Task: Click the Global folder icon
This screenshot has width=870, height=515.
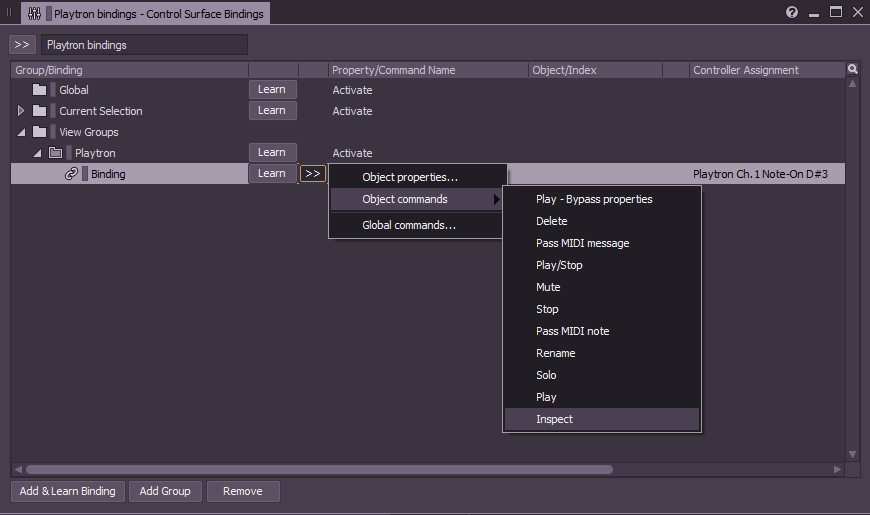Action: coord(39,90)
